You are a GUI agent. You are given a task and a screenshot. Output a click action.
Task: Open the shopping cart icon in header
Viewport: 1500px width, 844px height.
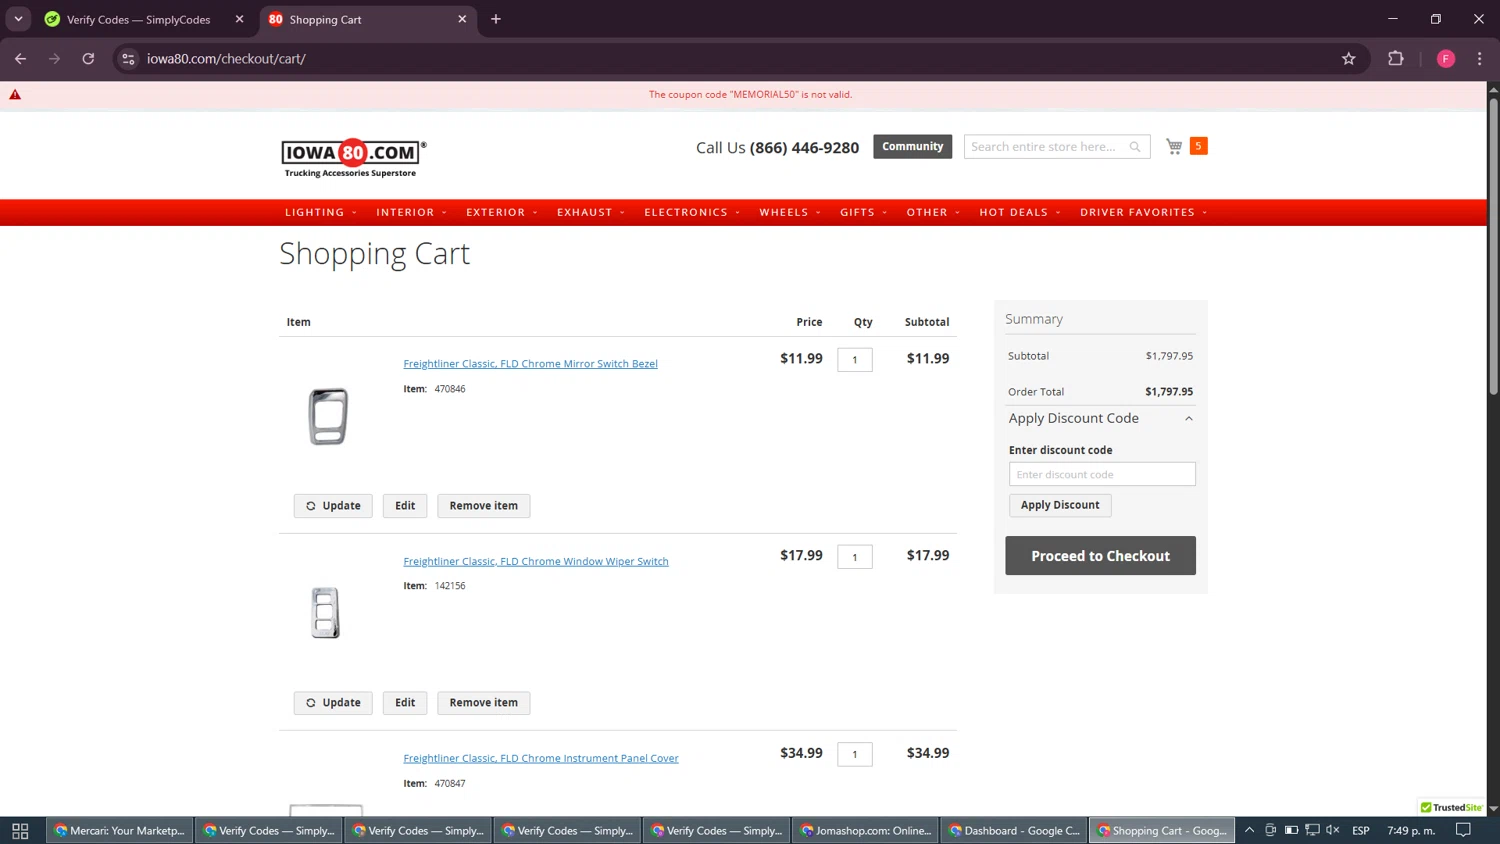click(x=1174, y=147)
